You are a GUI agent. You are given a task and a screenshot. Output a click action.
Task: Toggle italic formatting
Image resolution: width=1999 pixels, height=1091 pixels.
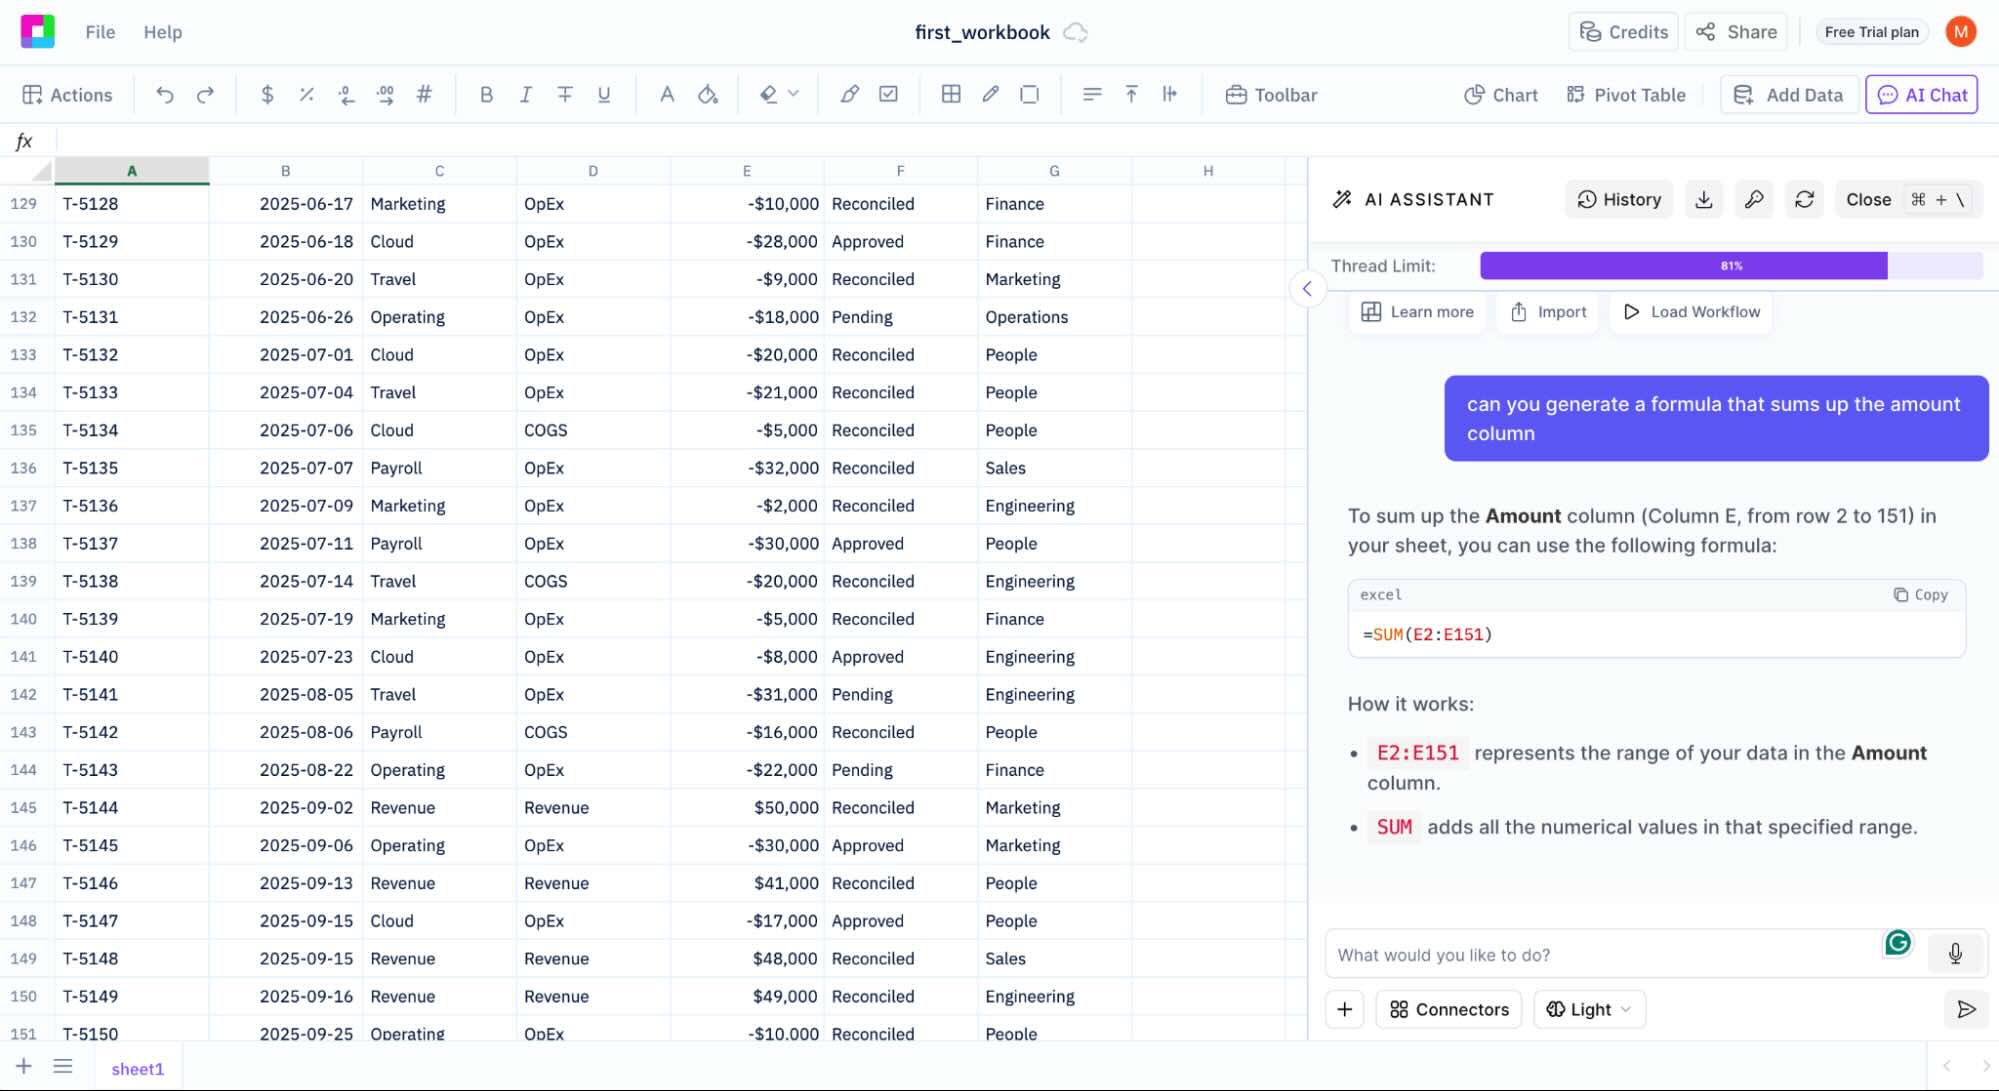click(525, 95)
